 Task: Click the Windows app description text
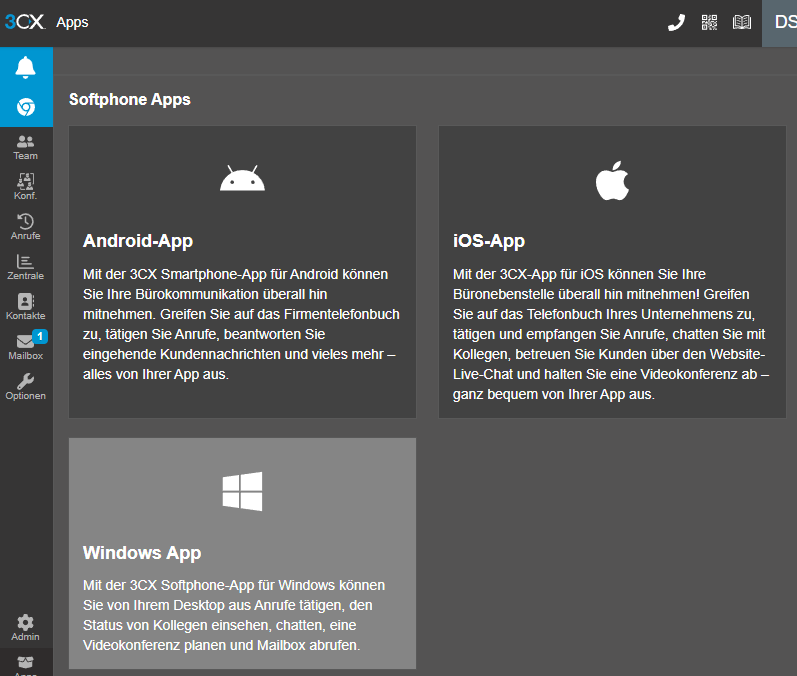(x=234, y=615)
